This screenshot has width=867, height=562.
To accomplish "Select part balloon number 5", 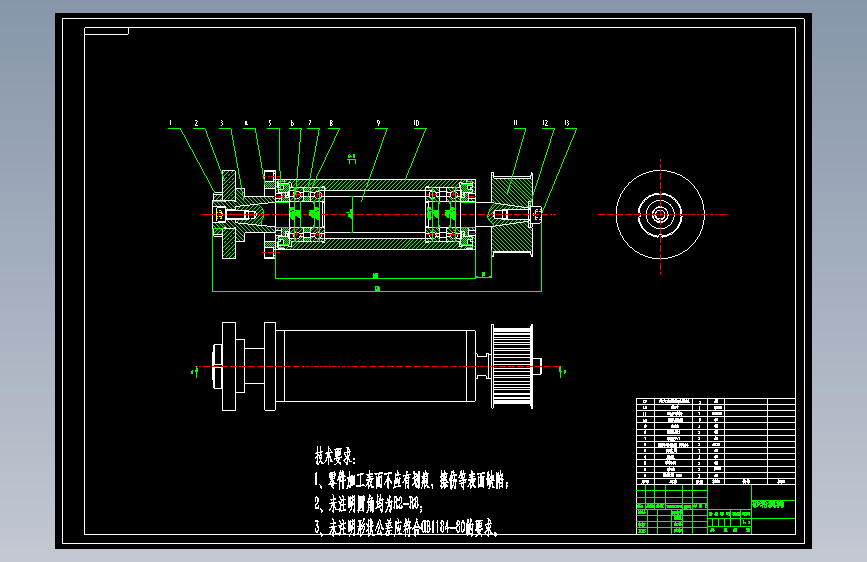I will [x=270, y=123].
